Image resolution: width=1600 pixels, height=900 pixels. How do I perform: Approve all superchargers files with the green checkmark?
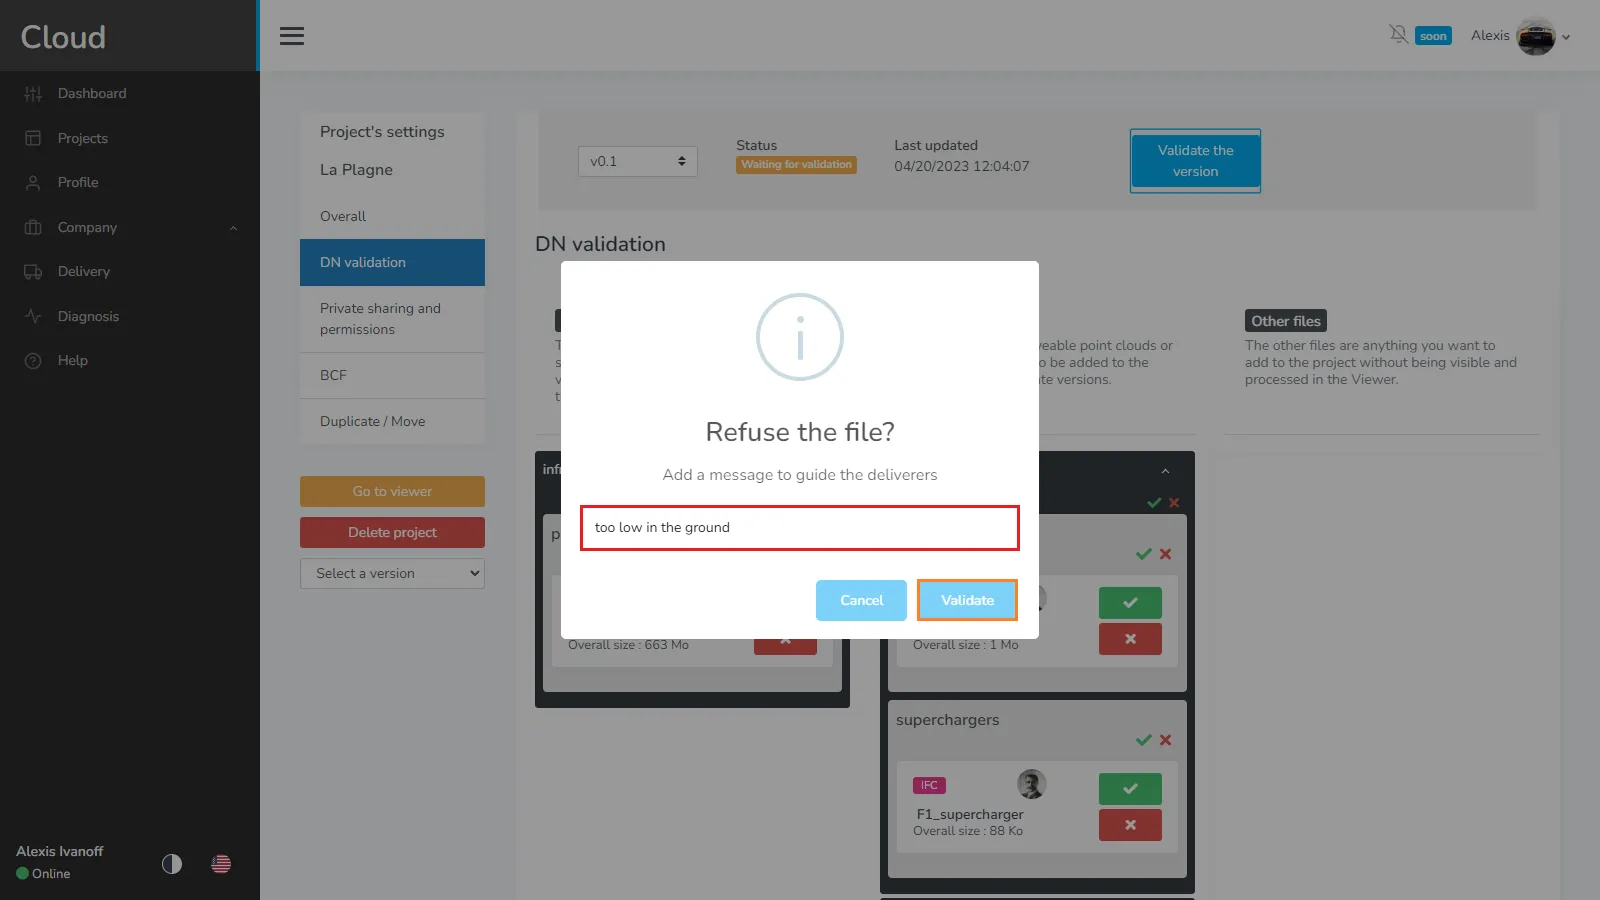pos(1144,740)
